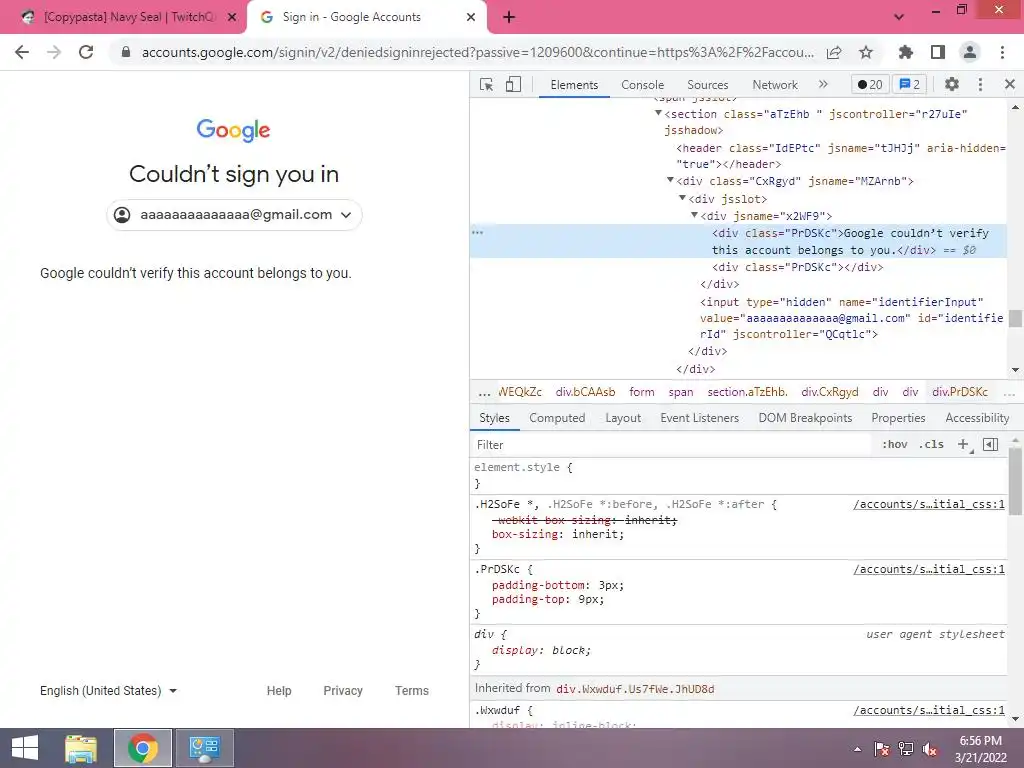
Task: Click the address bar lock icon
Action: pos(126,52)
